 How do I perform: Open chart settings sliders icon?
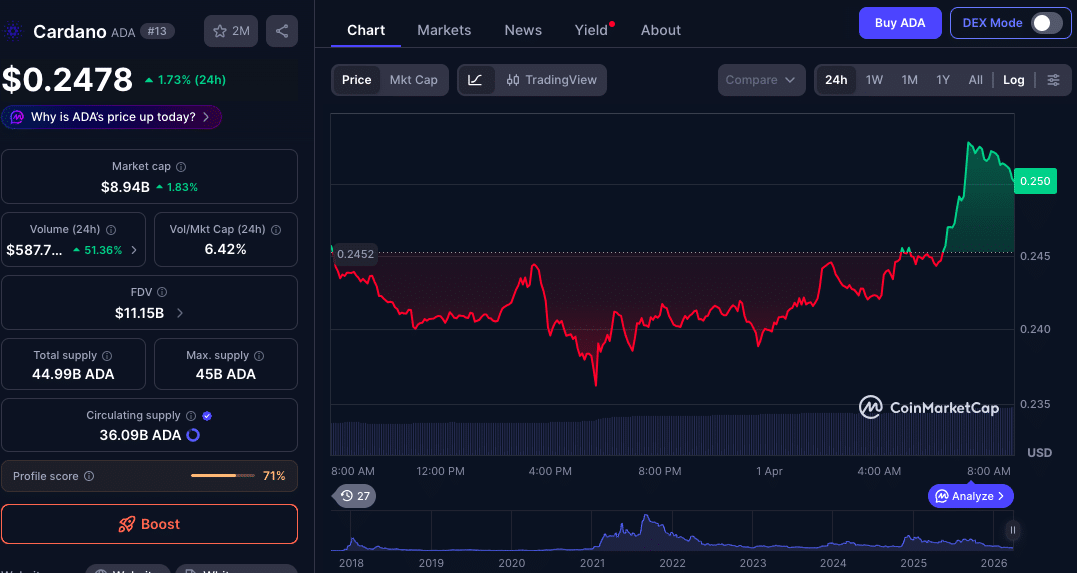tap(1053, 80)
